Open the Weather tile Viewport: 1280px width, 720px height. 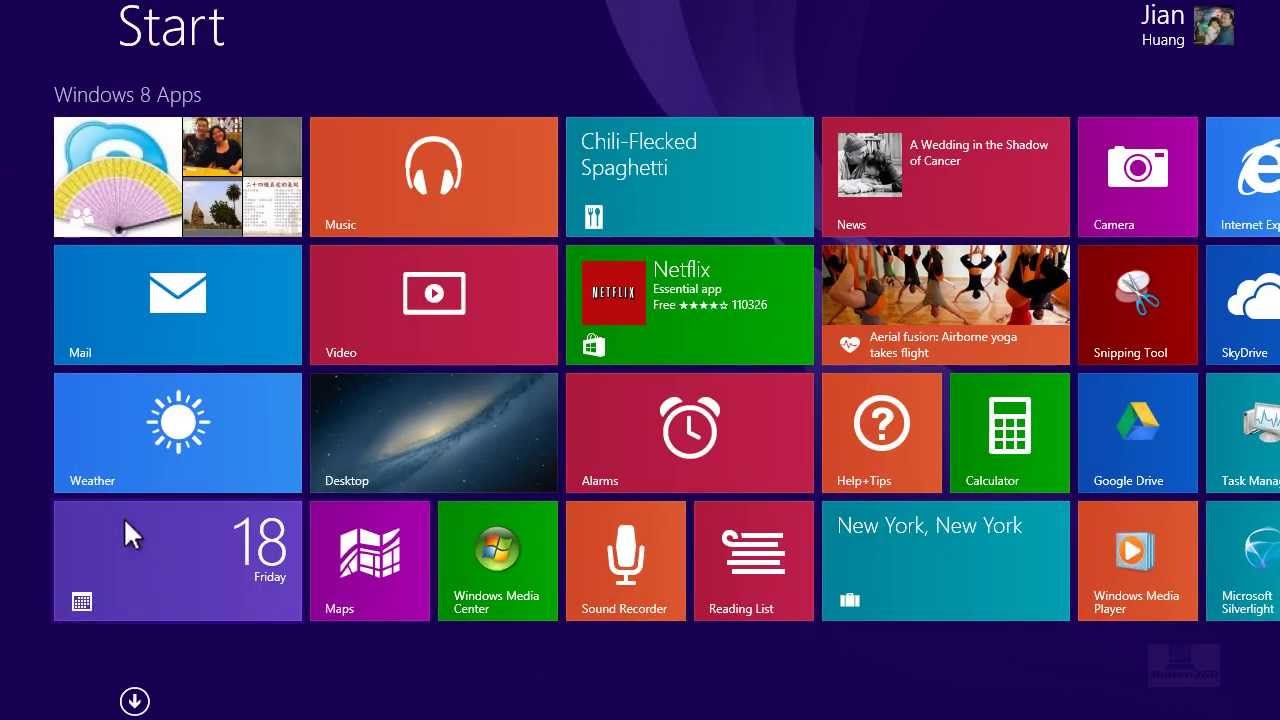pos(178,433)
